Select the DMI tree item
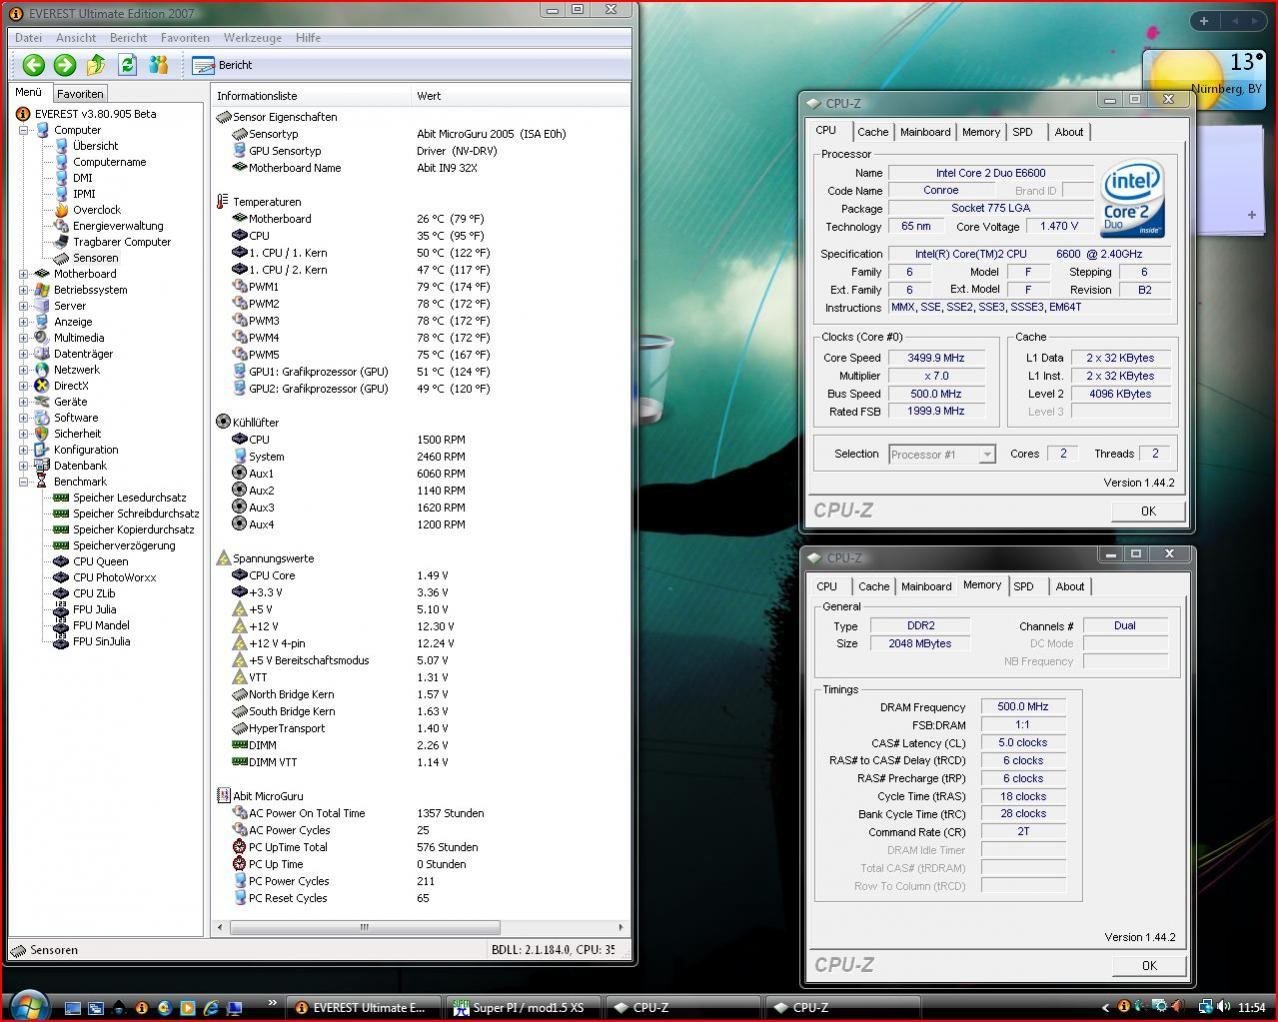The height and width of the screenshot is (1022, 1278). click(82, 178)
